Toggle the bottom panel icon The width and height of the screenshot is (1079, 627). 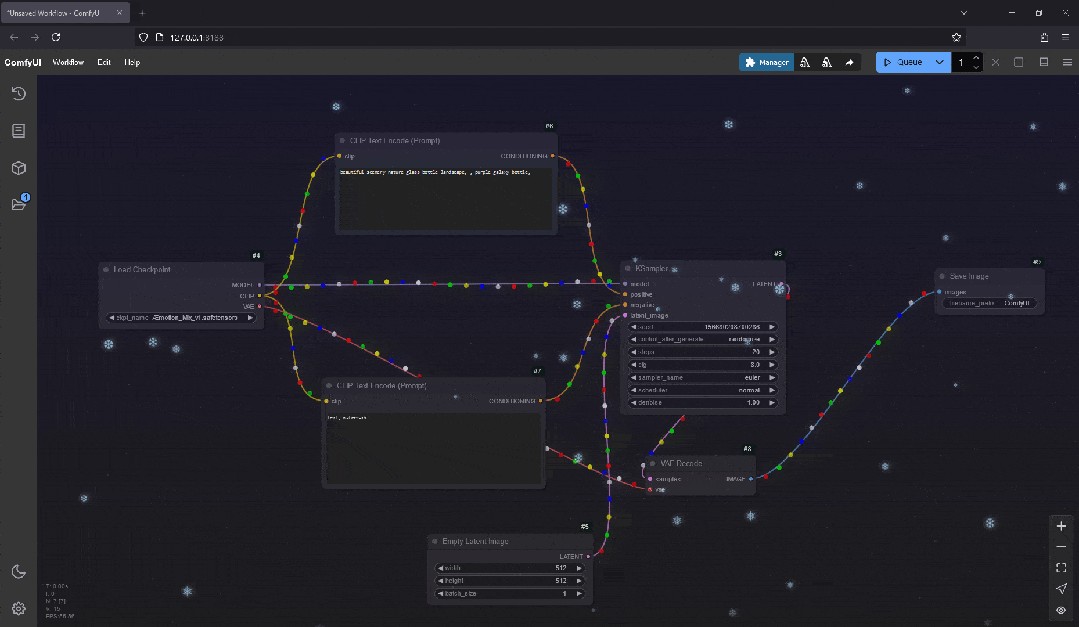1043,62
